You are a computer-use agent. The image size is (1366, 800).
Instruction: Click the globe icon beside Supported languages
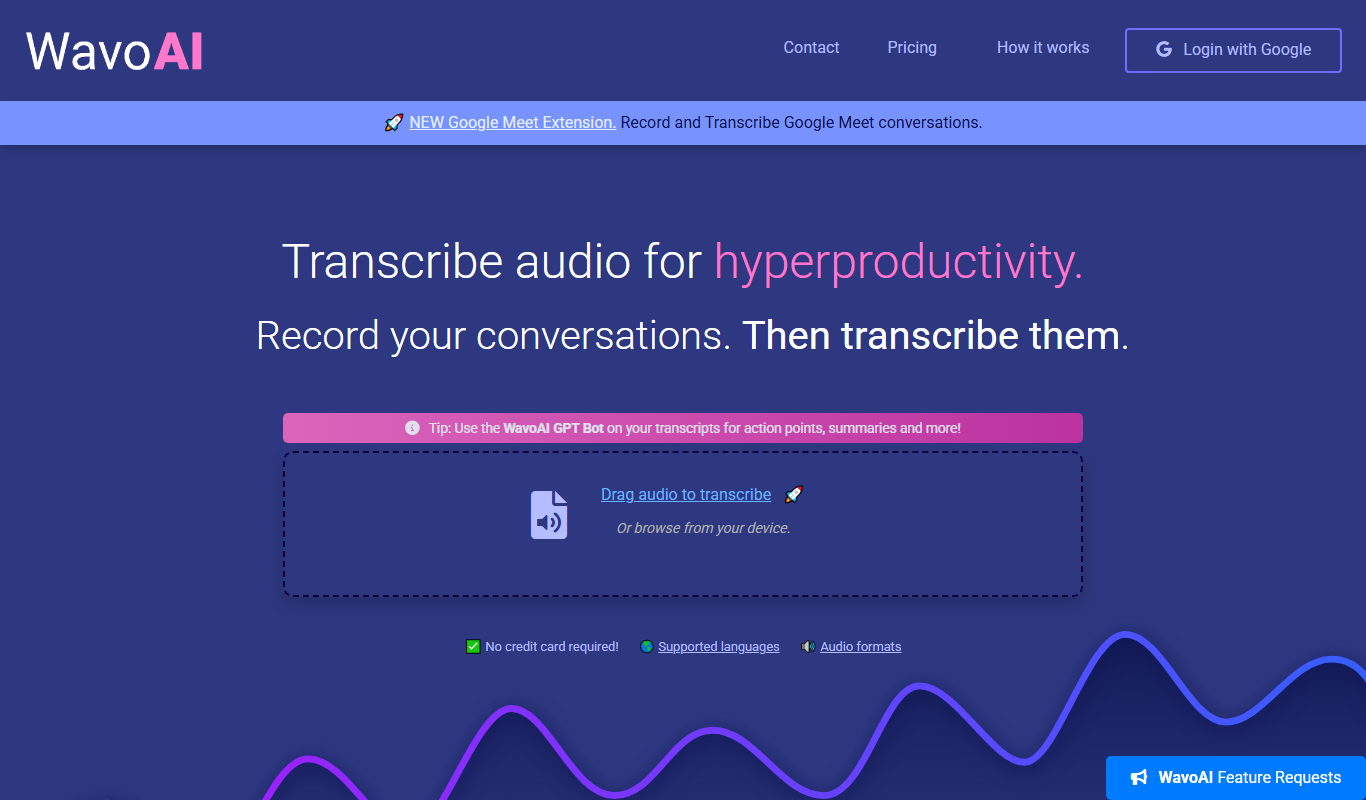click(646, 647)
